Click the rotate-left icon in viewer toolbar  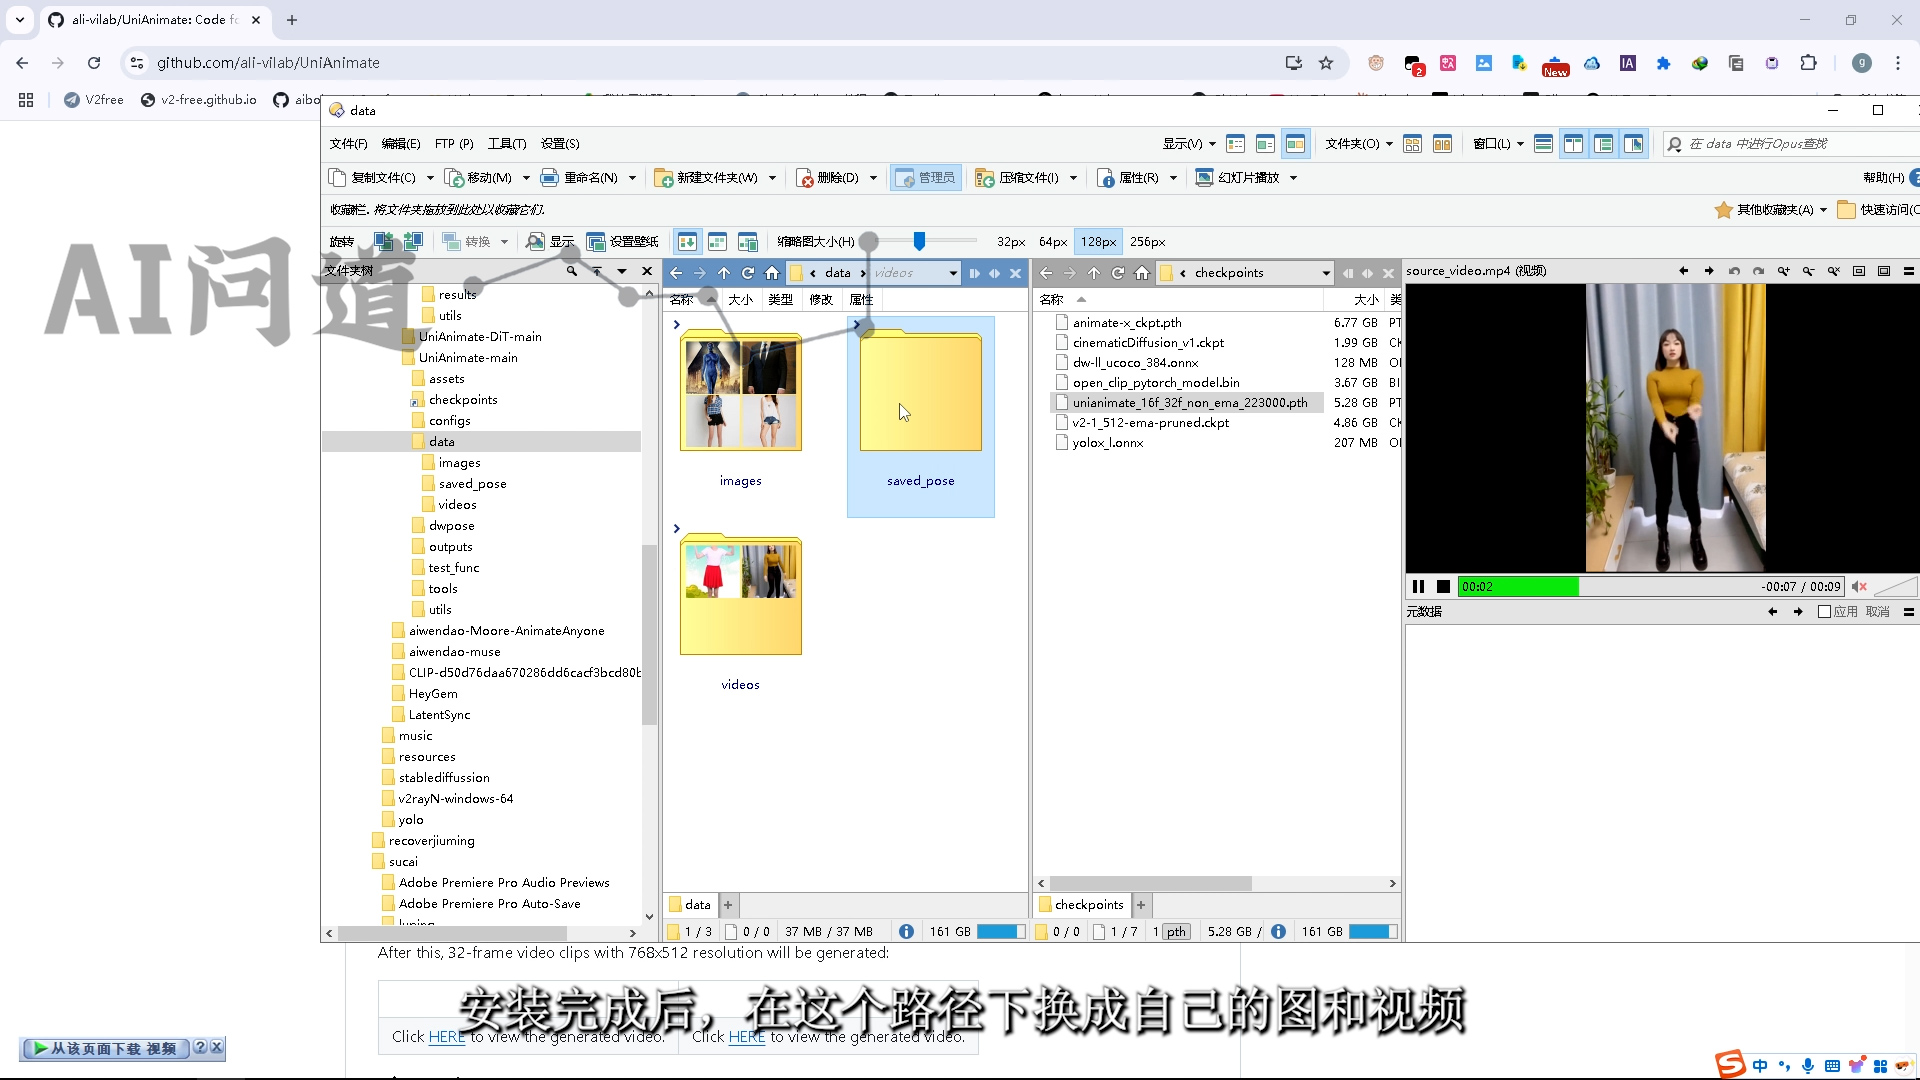pyautogui.click(x=1734, y=271)
